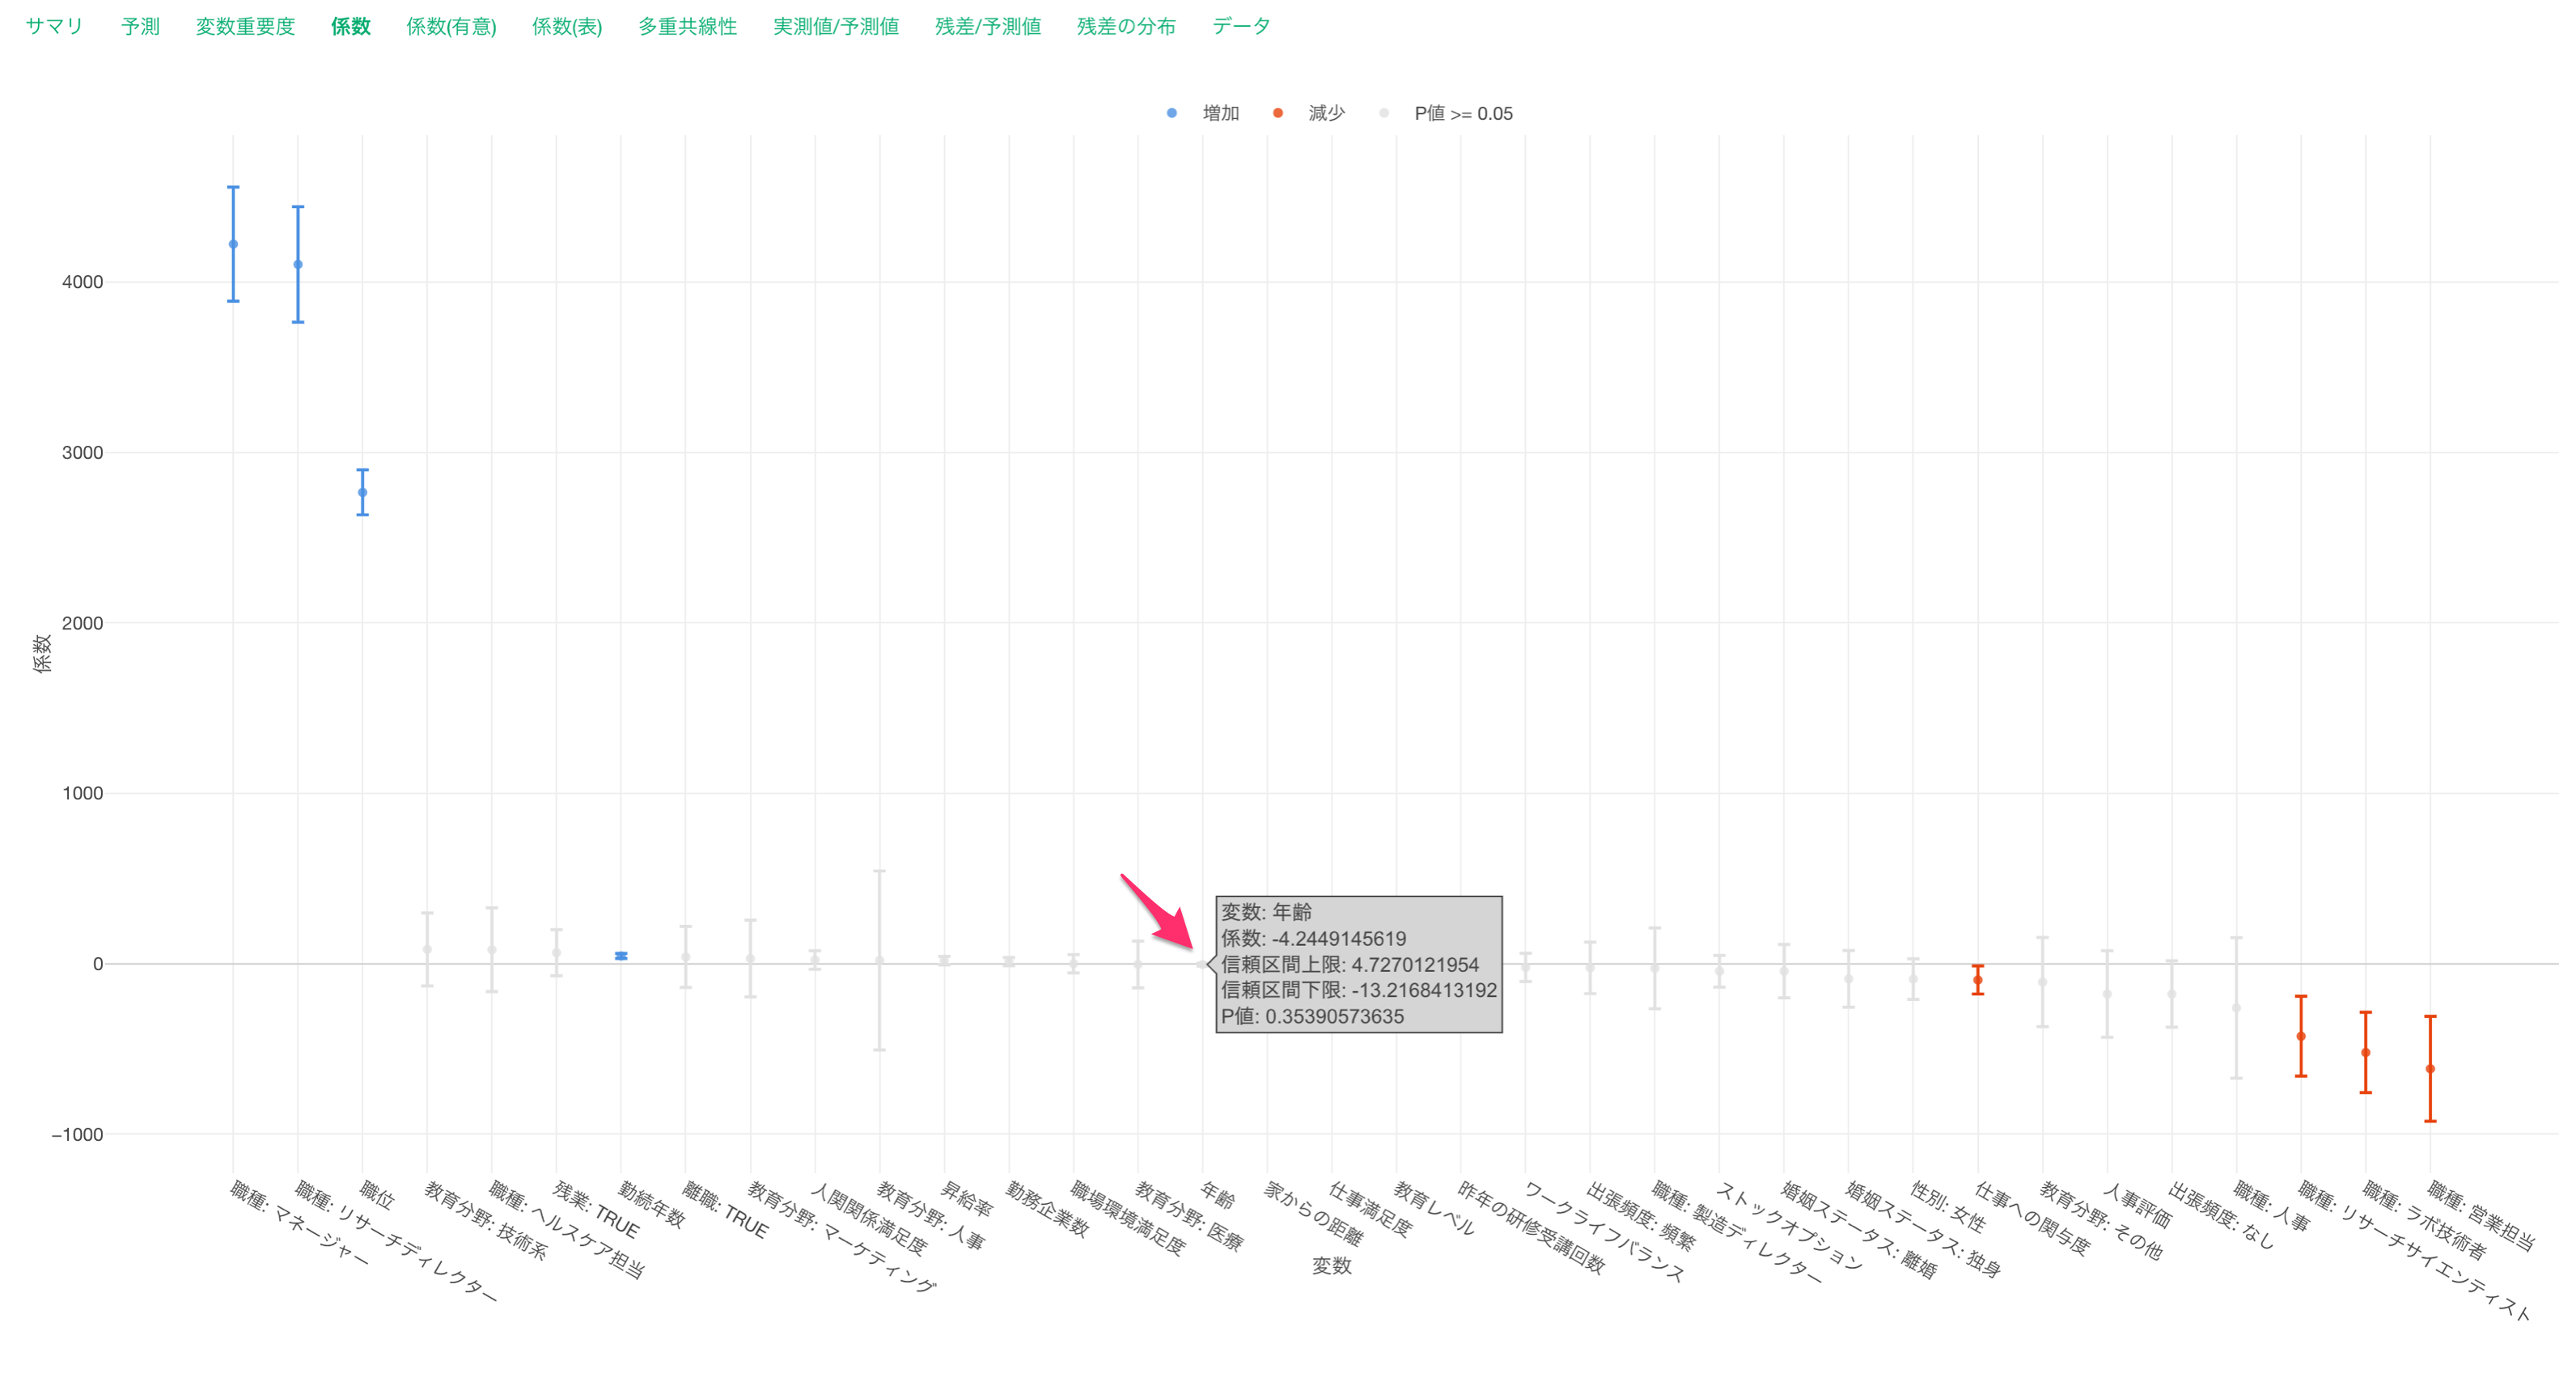Switch to the 残差/予測値 tab
This screenshot has width=2576, height=1382.
point(987,26)
